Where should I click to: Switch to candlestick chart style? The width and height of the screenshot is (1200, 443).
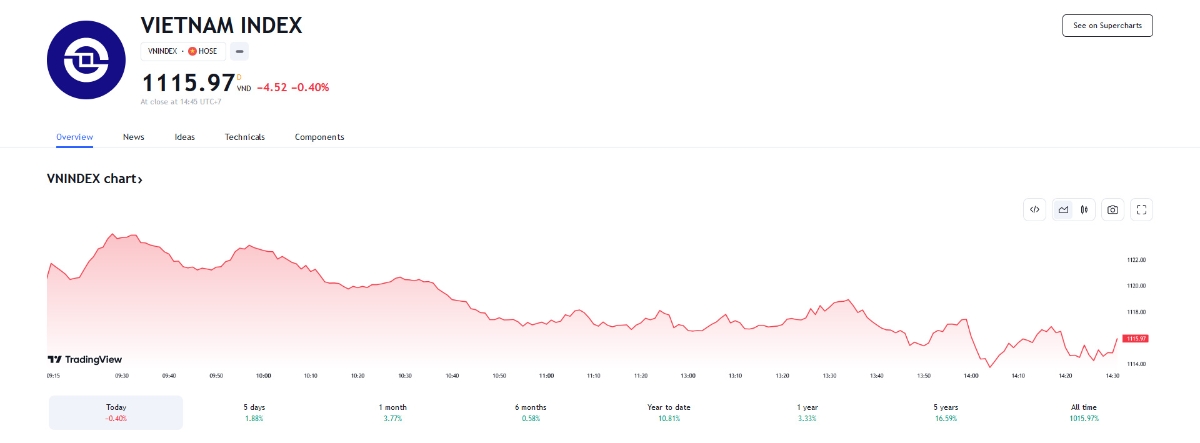coord(1084,209)
